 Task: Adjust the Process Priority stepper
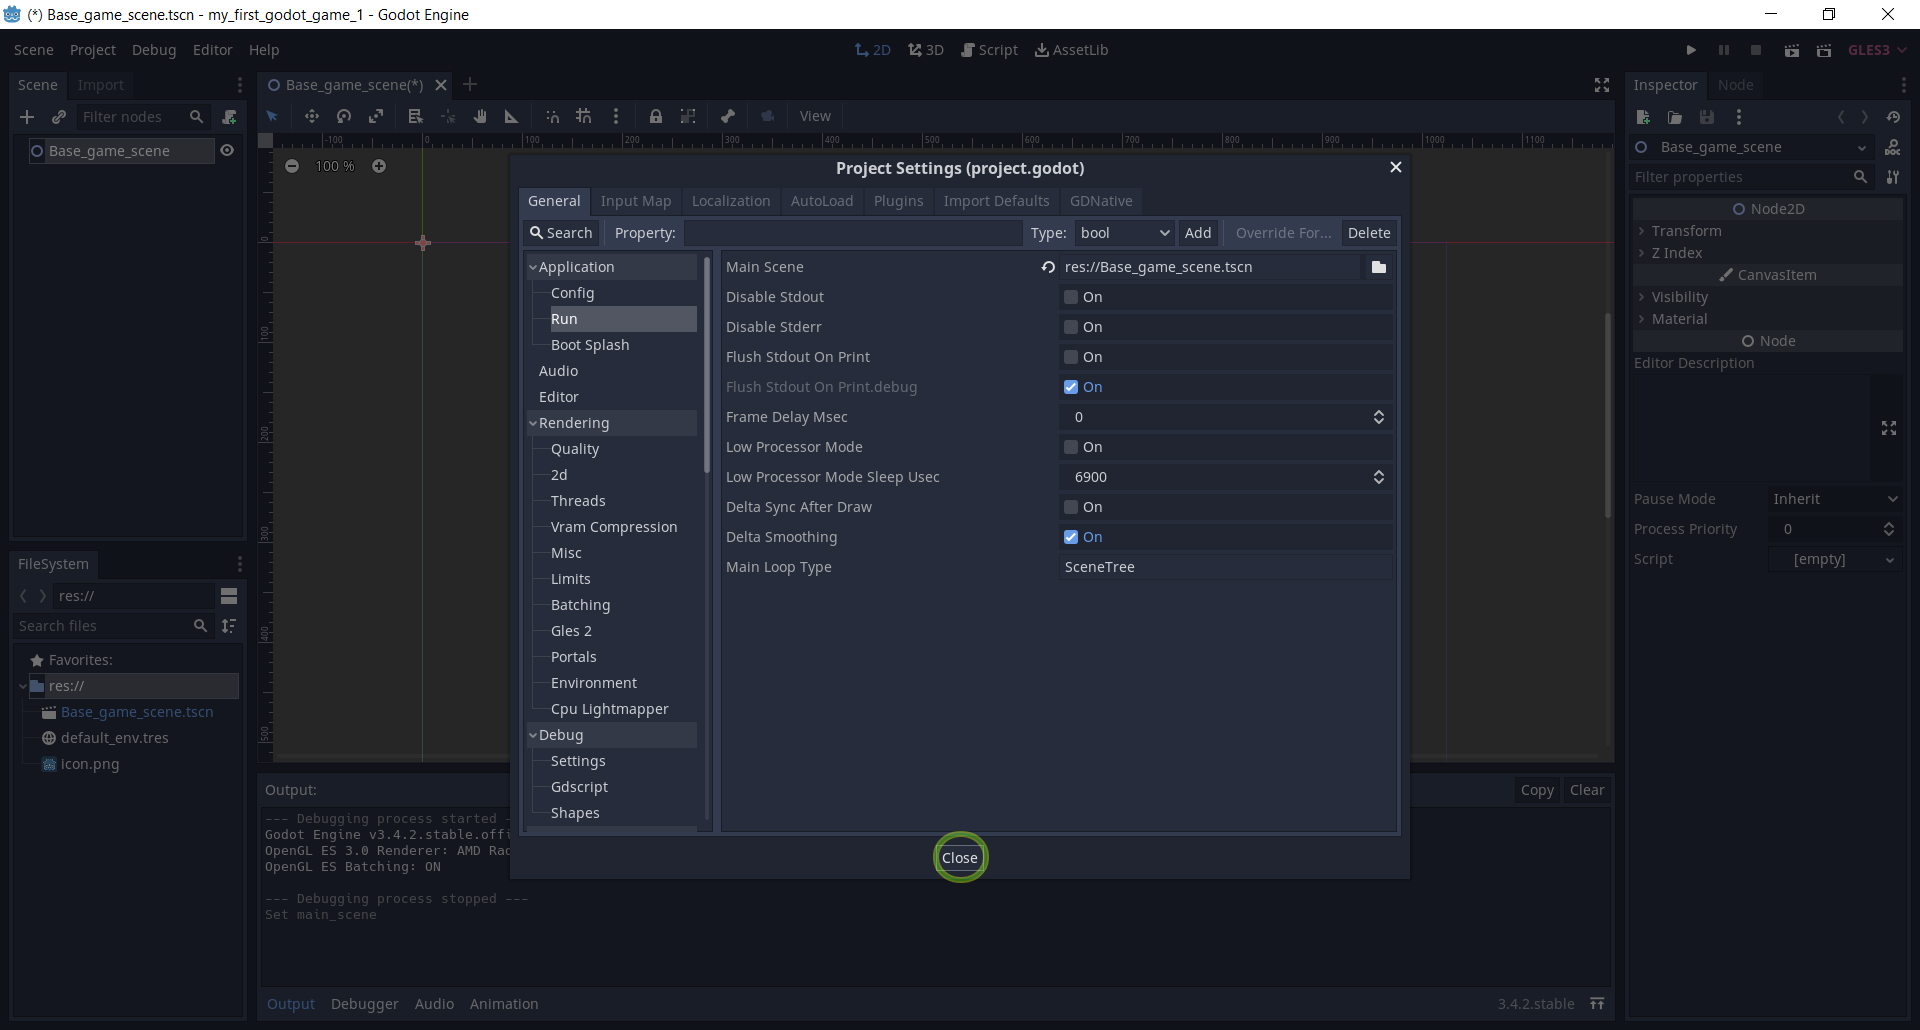tap(1889, 529)
